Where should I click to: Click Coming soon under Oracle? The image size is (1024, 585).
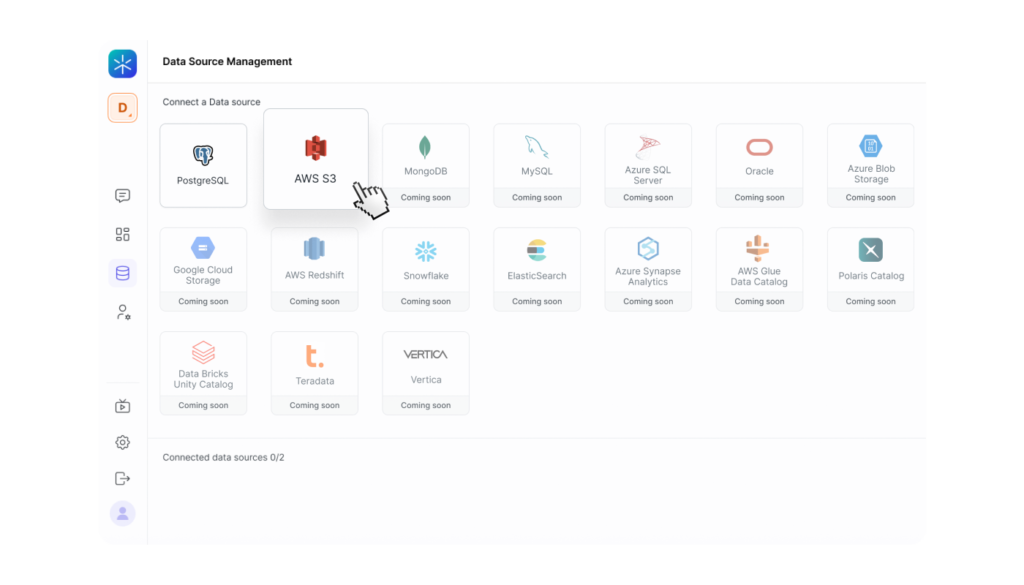(x=760, y=197)
